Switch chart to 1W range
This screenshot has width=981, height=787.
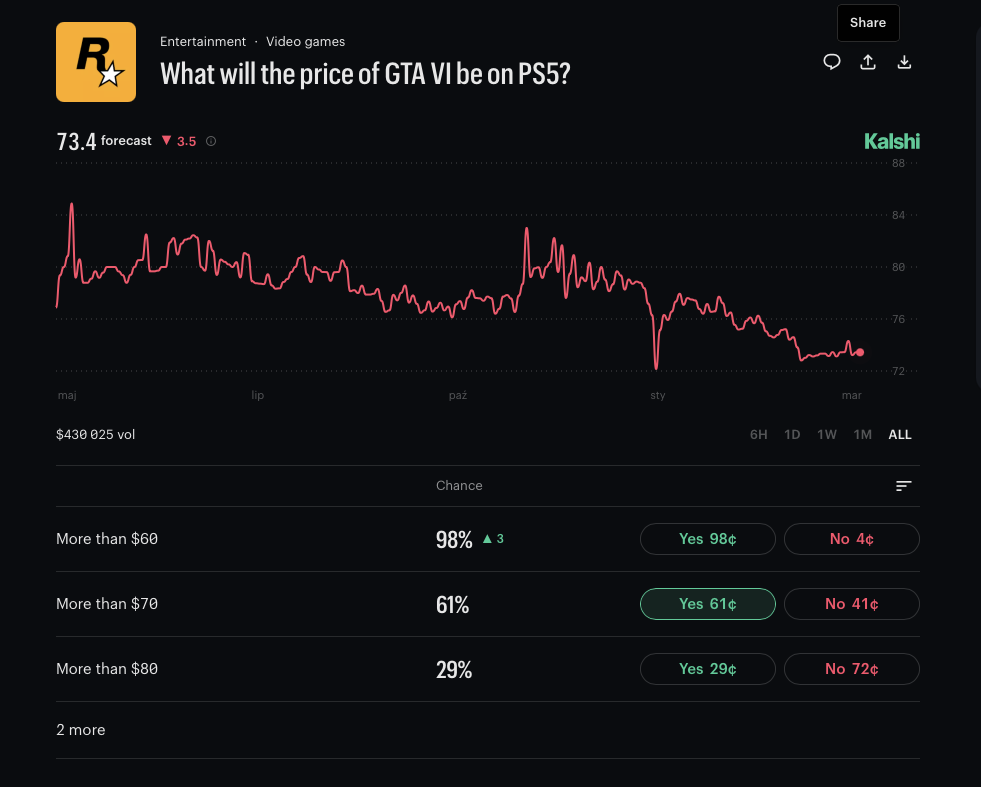pyautogui.click(x=826, y=435)
